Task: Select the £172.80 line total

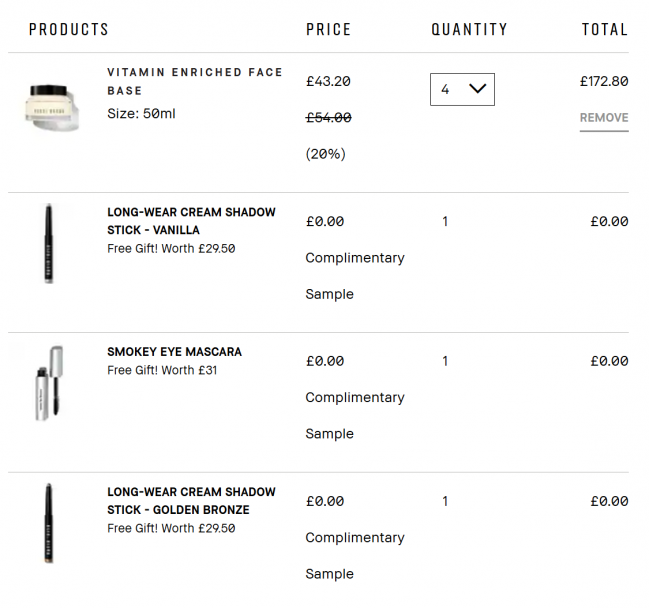Action: [604, 81]
